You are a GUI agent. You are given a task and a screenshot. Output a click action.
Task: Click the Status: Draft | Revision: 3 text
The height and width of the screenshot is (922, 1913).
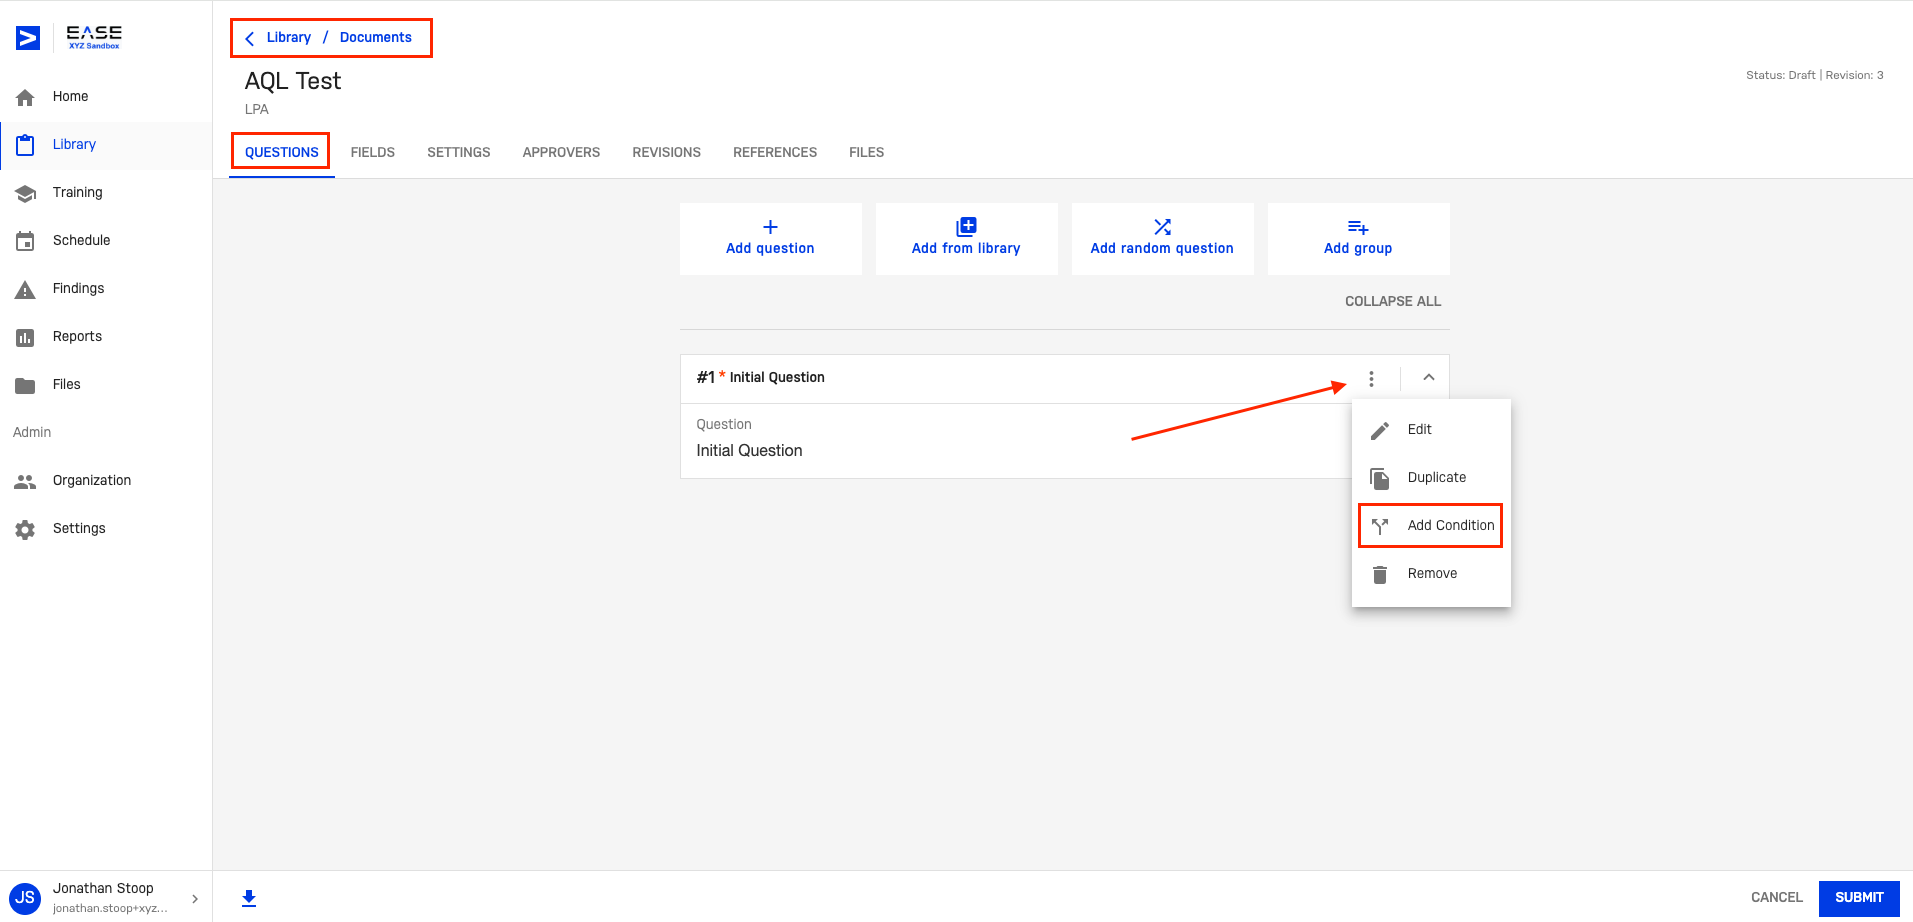1815,76
